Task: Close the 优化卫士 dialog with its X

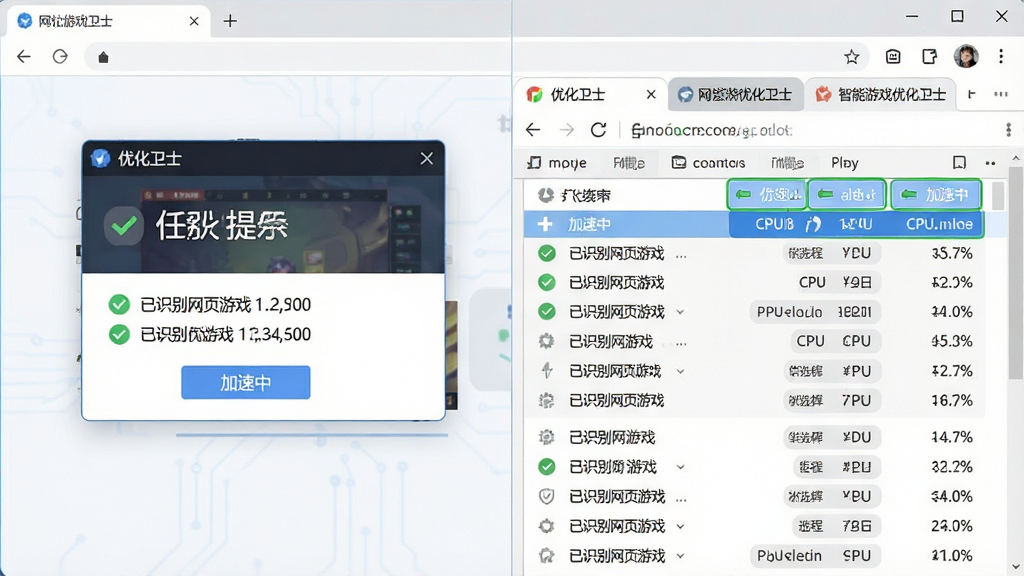Action: click(x=426, y=158)
